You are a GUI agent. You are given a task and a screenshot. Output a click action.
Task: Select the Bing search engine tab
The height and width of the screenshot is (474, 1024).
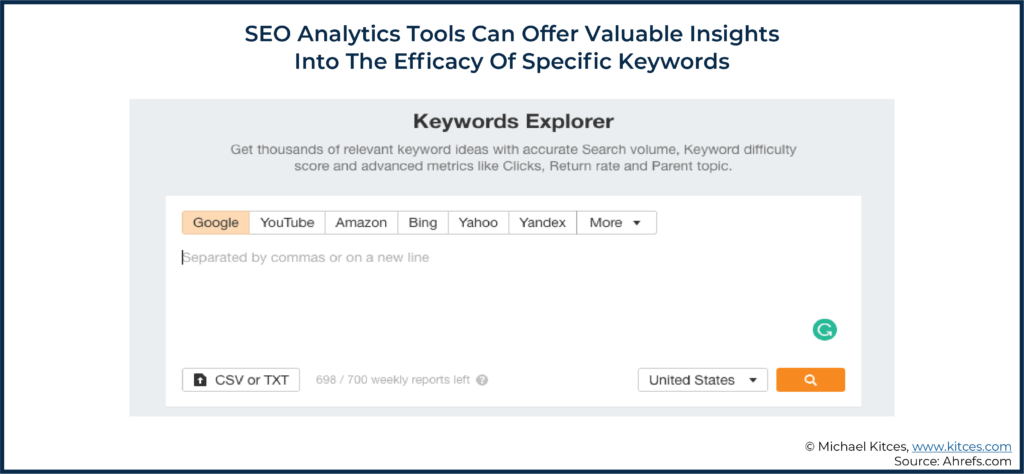click(422, 222)
